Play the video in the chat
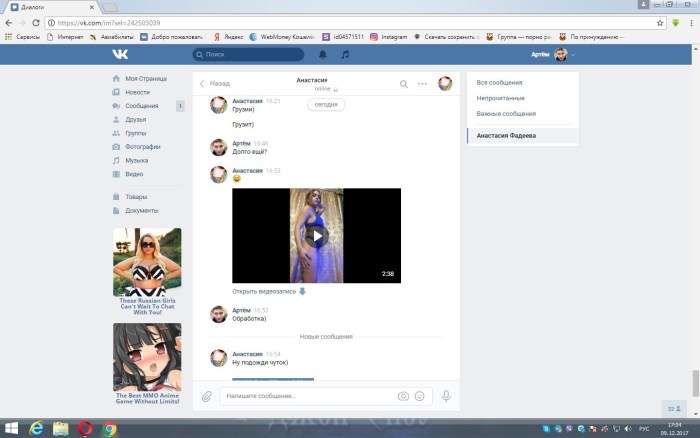 [x=316, y=236]
